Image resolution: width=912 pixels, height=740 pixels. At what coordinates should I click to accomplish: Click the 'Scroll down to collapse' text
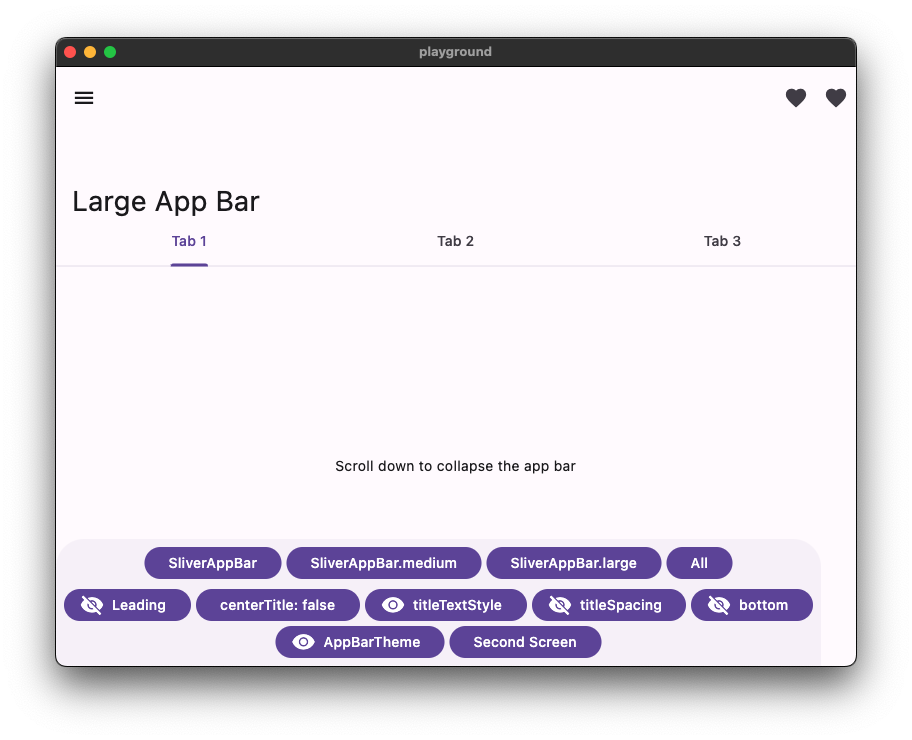click(x=455, y=466)
